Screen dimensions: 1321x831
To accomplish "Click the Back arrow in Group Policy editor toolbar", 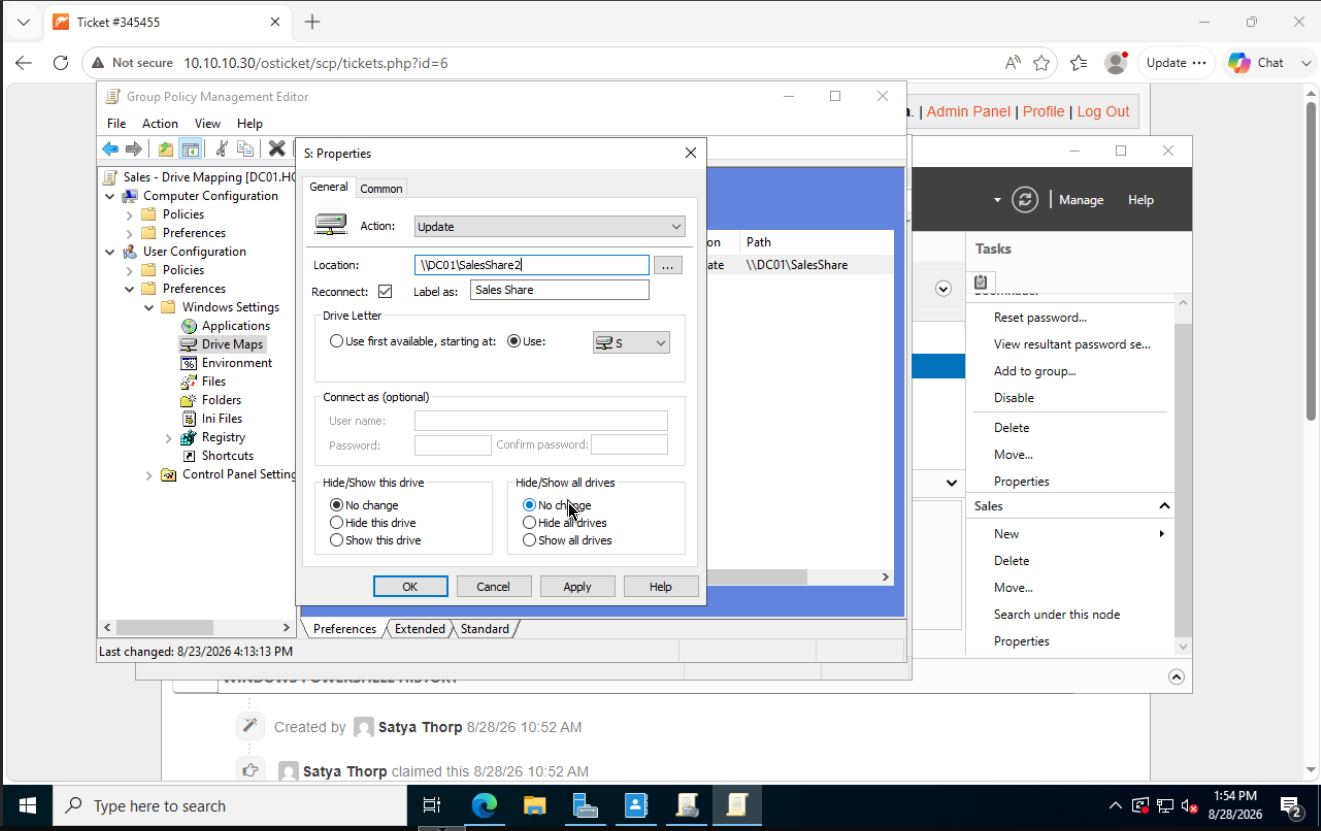I will (110, 149).
